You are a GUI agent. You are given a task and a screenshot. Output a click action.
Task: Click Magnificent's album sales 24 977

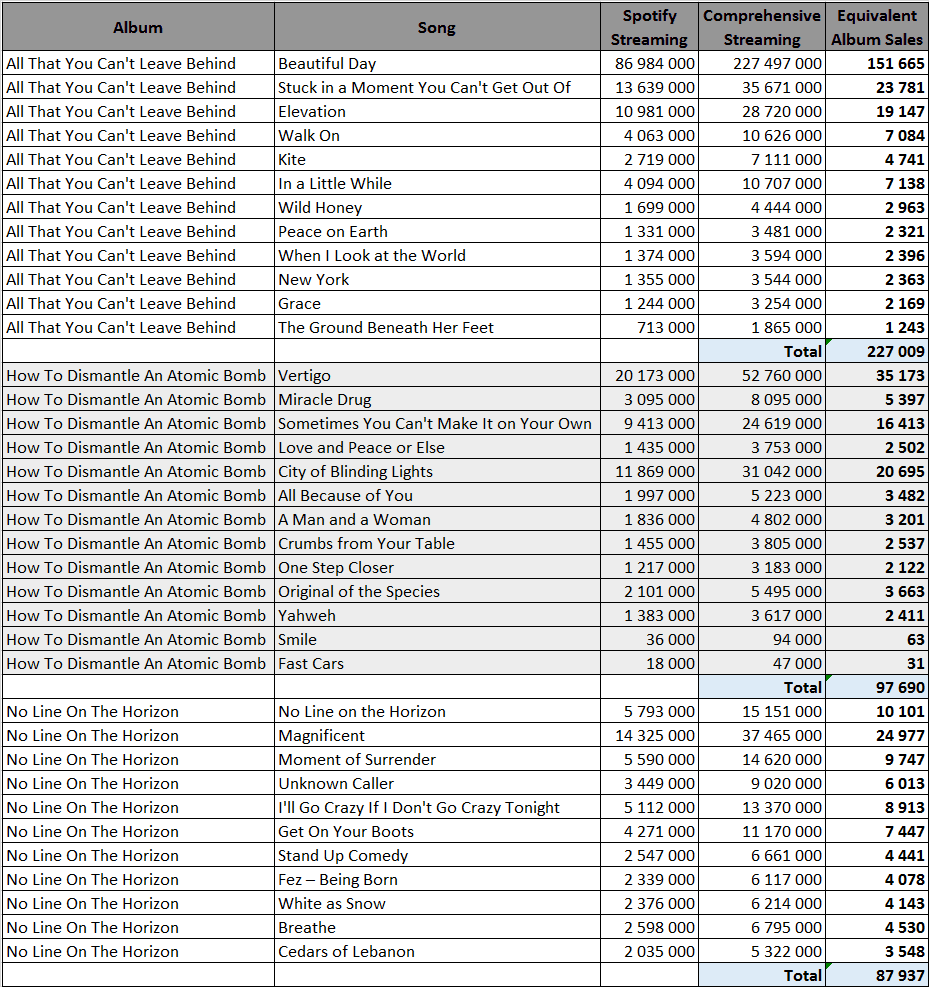[877, 735]
